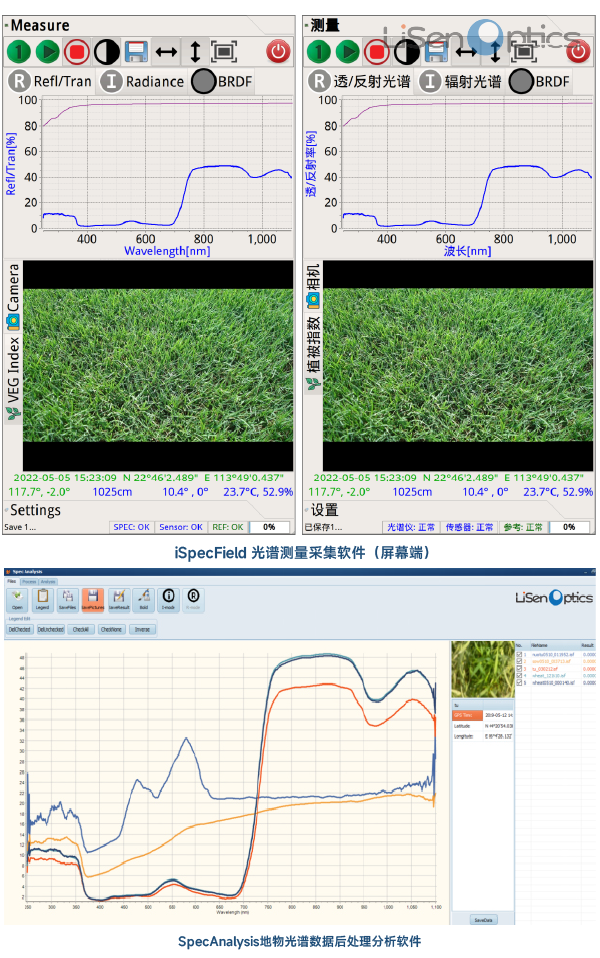Uncheck file row 4 checkbox
This screenshot has width=600, height=958.
(x=519, y=676)
